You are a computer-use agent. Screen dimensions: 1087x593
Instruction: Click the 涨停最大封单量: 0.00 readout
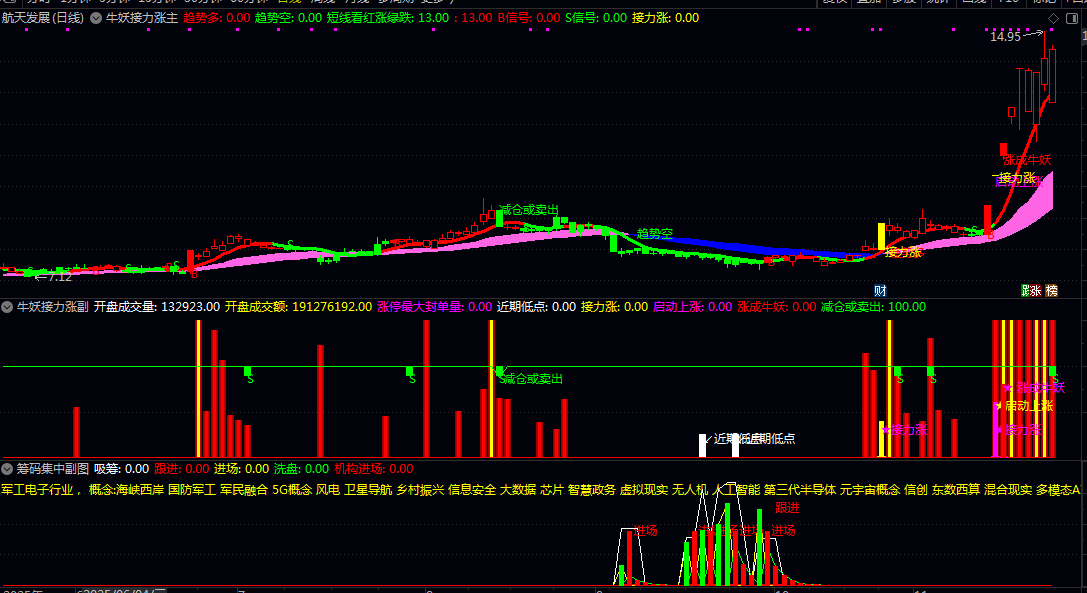click(x=435, y=307)
